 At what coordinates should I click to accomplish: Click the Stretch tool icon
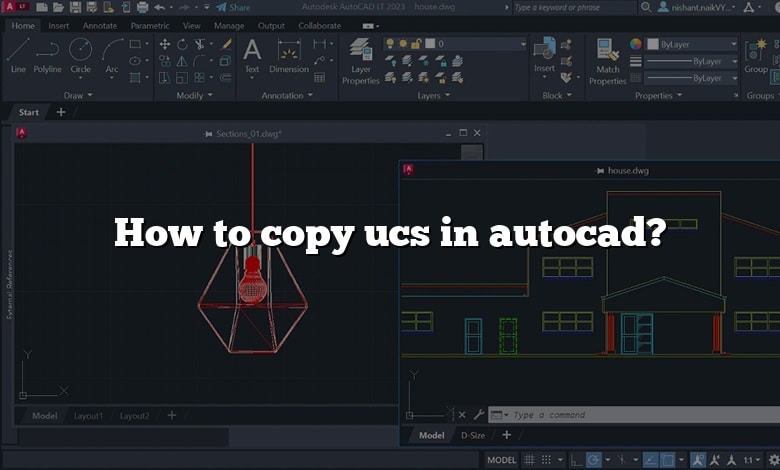(165, 78)
